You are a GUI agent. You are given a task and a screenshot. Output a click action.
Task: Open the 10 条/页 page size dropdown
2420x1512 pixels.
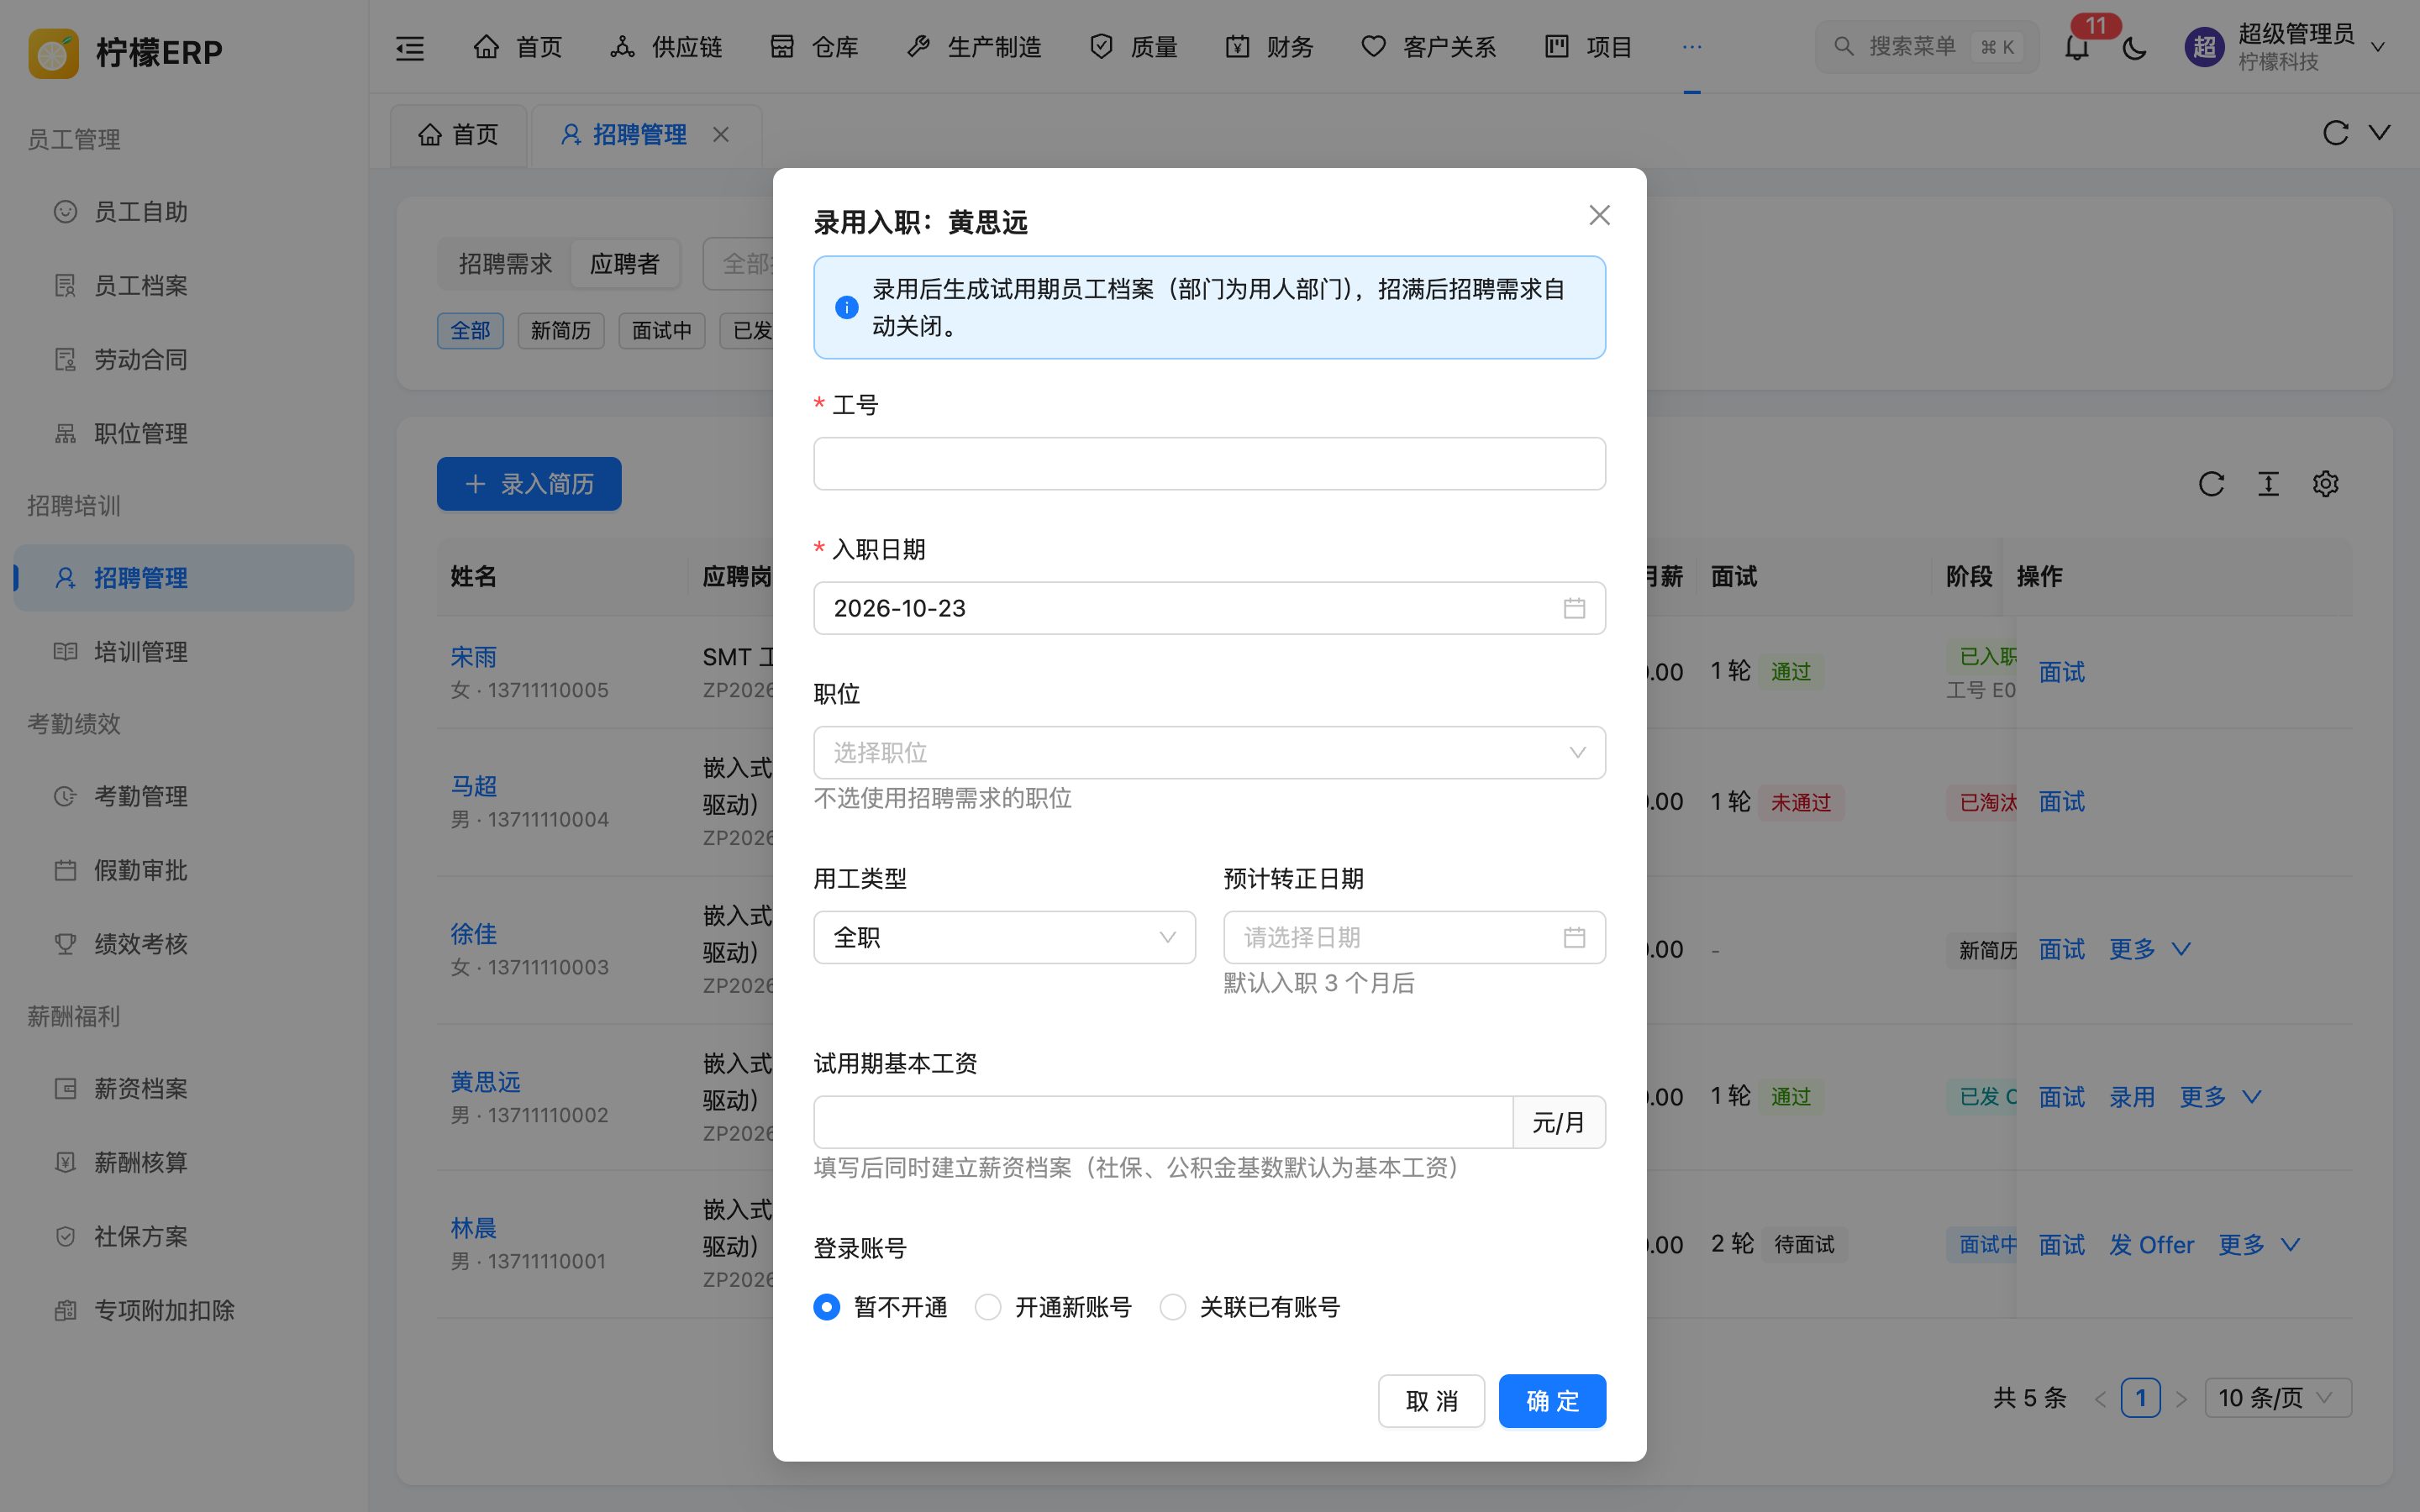click(x=2277, y=1398)
